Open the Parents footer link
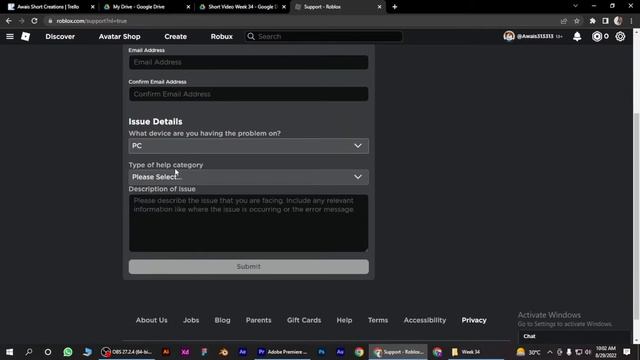 pyautogui.click(x=258, y=320)
